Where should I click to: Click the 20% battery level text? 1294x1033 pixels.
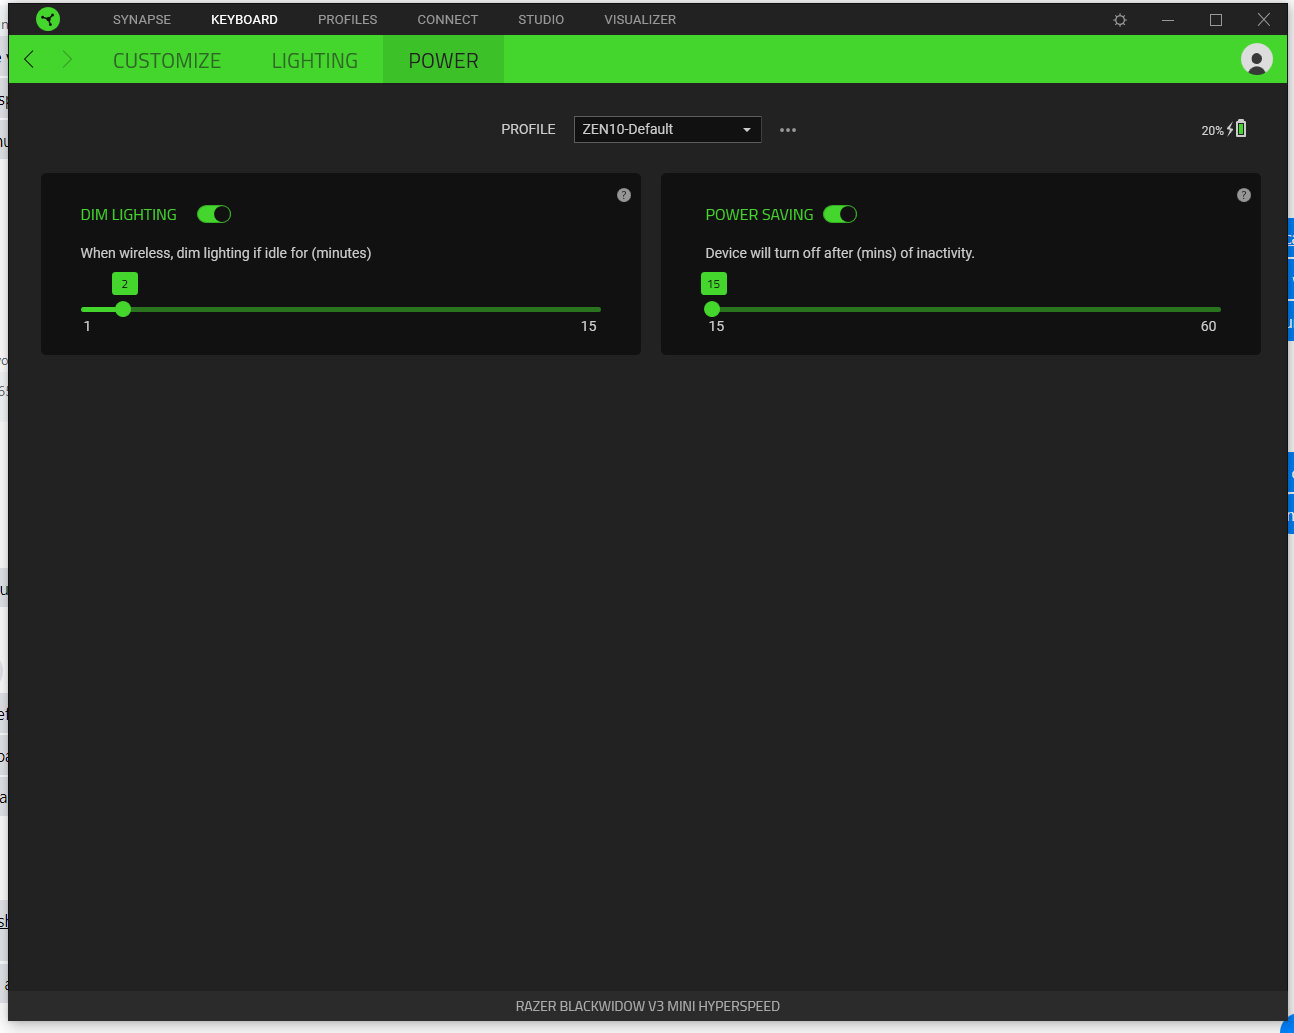1213,131
